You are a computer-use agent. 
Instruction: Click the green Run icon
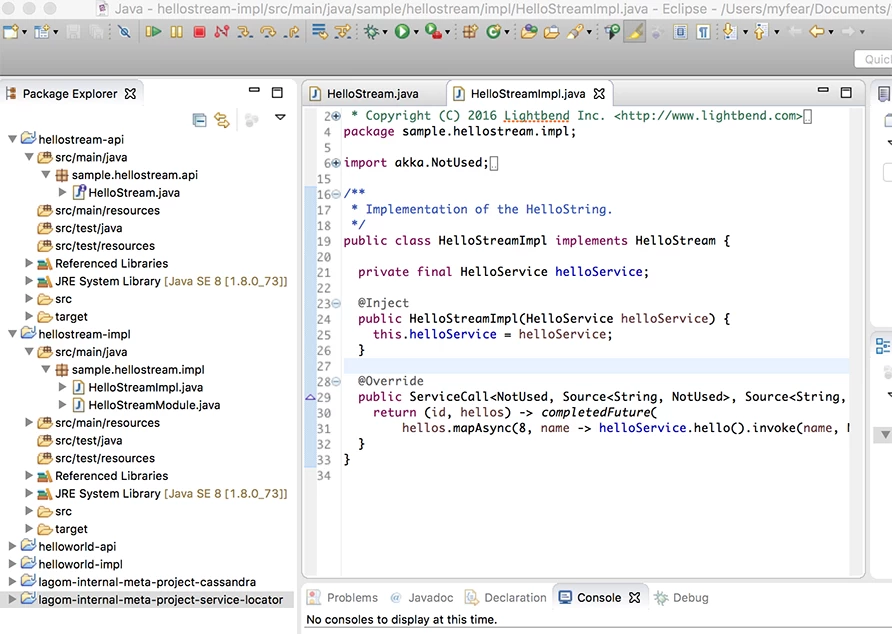click(402, 31)
